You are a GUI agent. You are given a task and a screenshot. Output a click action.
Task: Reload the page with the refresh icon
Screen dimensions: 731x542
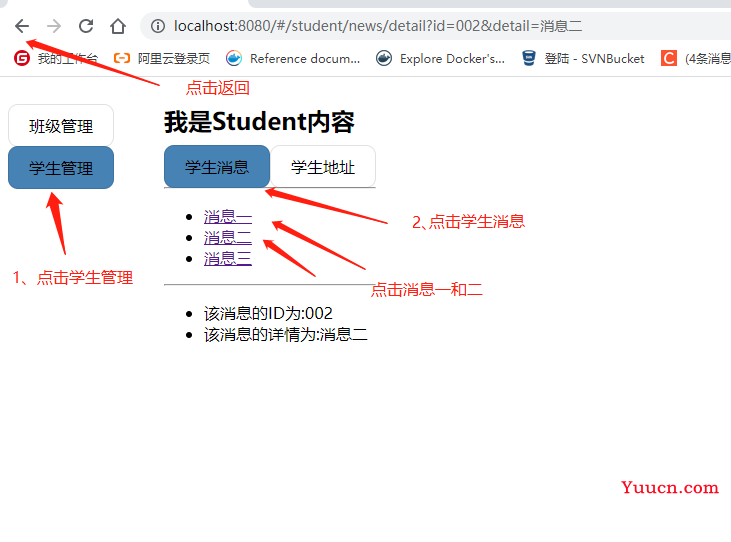86,26
